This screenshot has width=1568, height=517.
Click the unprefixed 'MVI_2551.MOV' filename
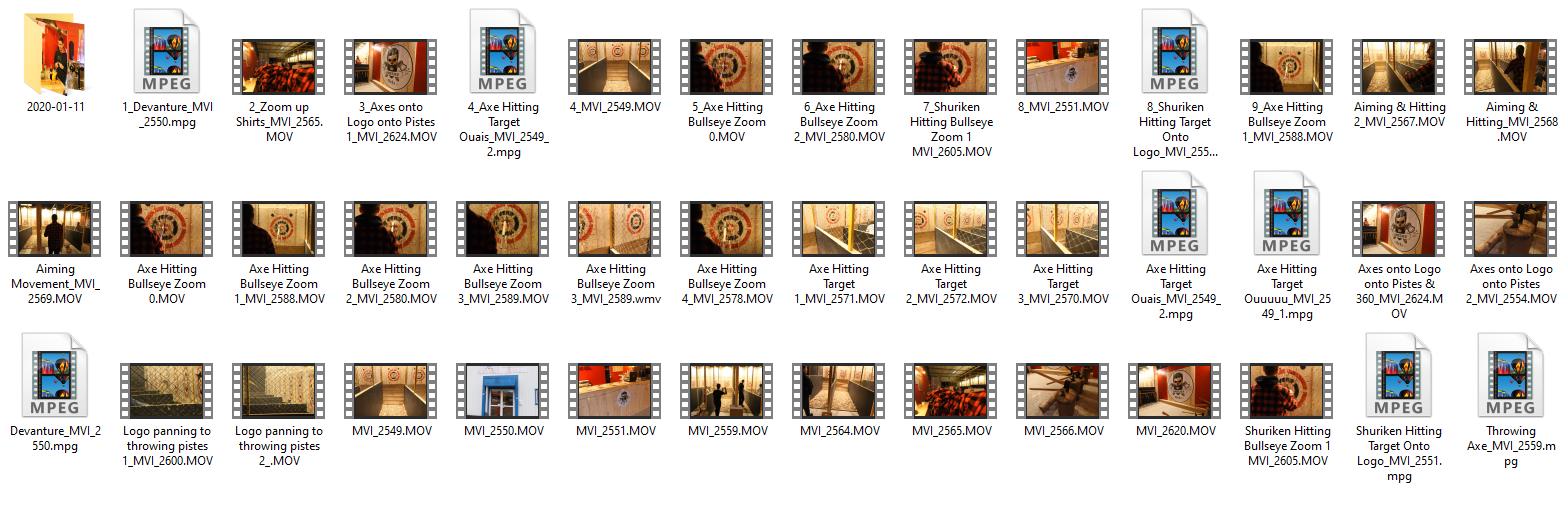pyautogui.click(x=615, y=431)
